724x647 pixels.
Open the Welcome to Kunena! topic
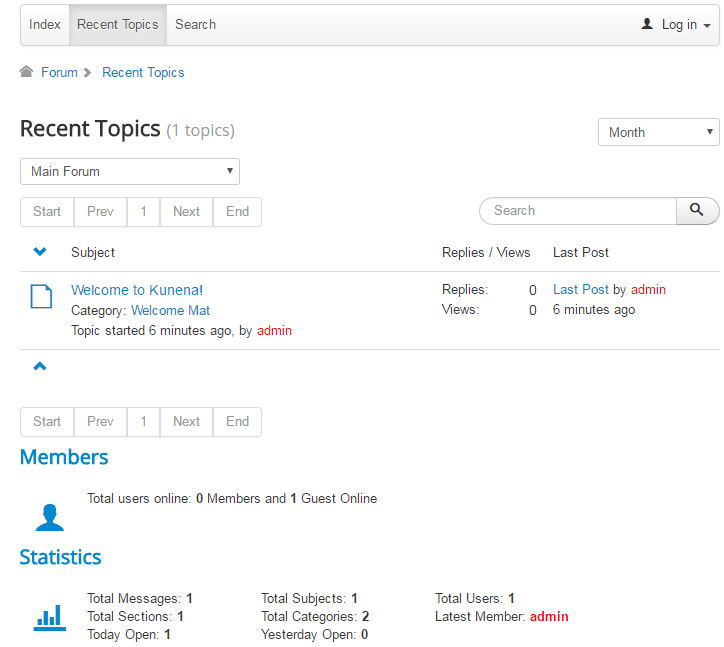point(137,290)
